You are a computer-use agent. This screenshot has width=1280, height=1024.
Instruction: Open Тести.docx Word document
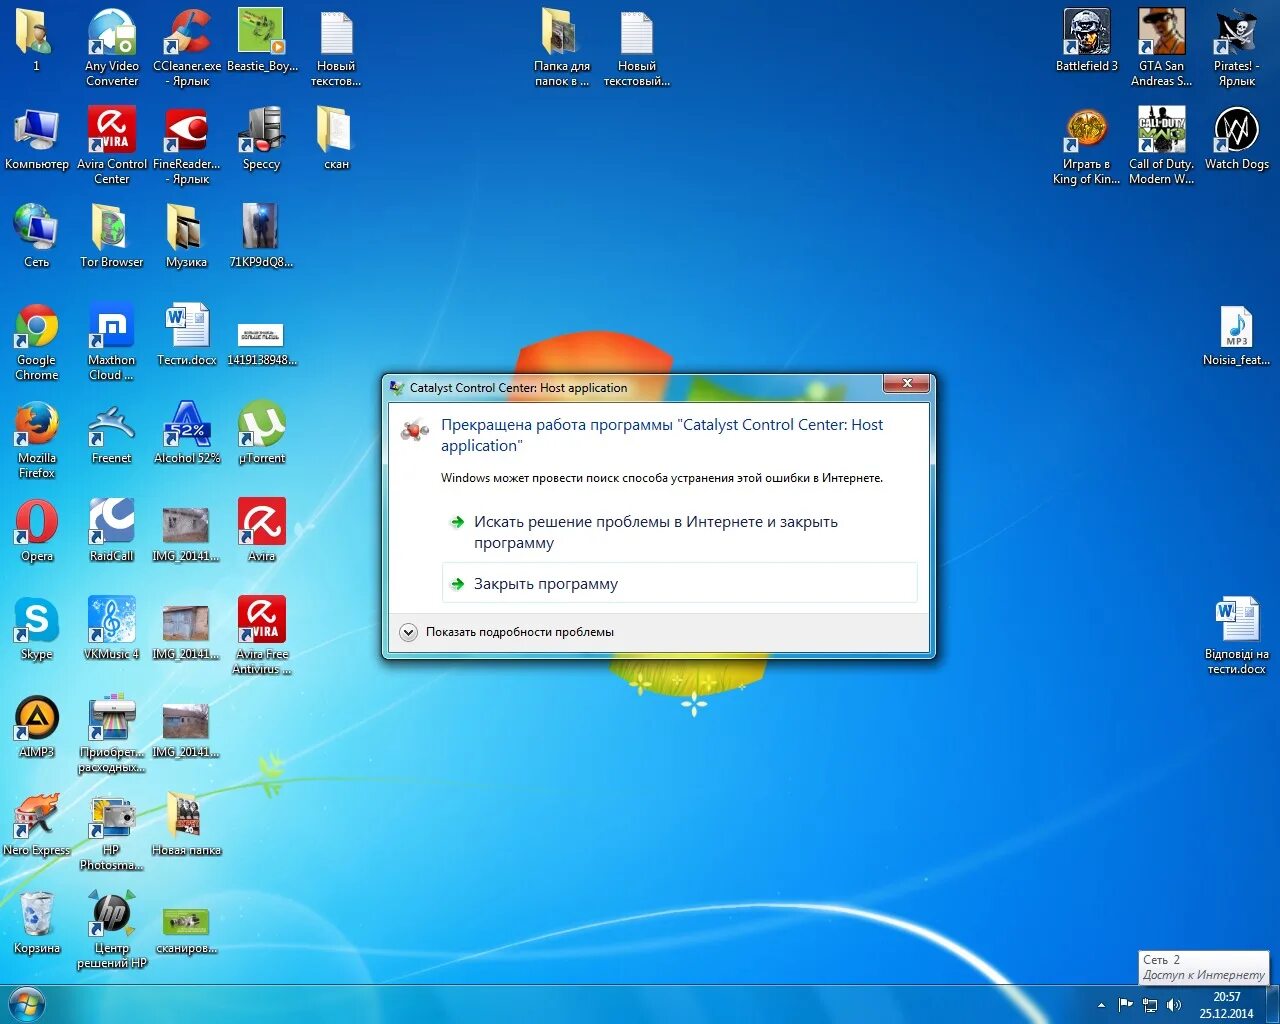[187, 334]
